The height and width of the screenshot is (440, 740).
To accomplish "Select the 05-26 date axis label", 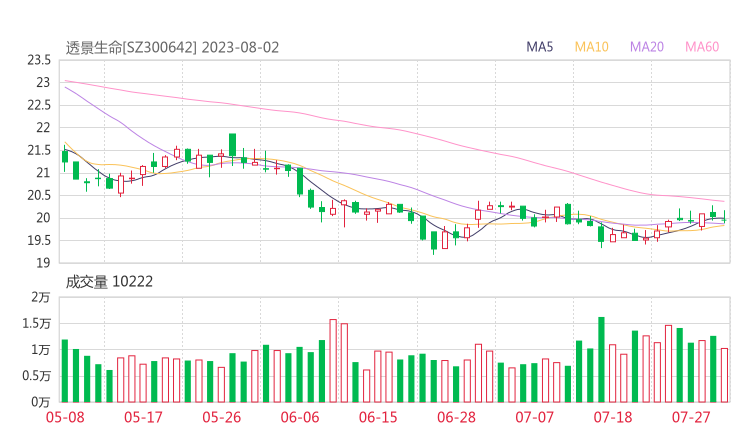I will pos(221,417).
